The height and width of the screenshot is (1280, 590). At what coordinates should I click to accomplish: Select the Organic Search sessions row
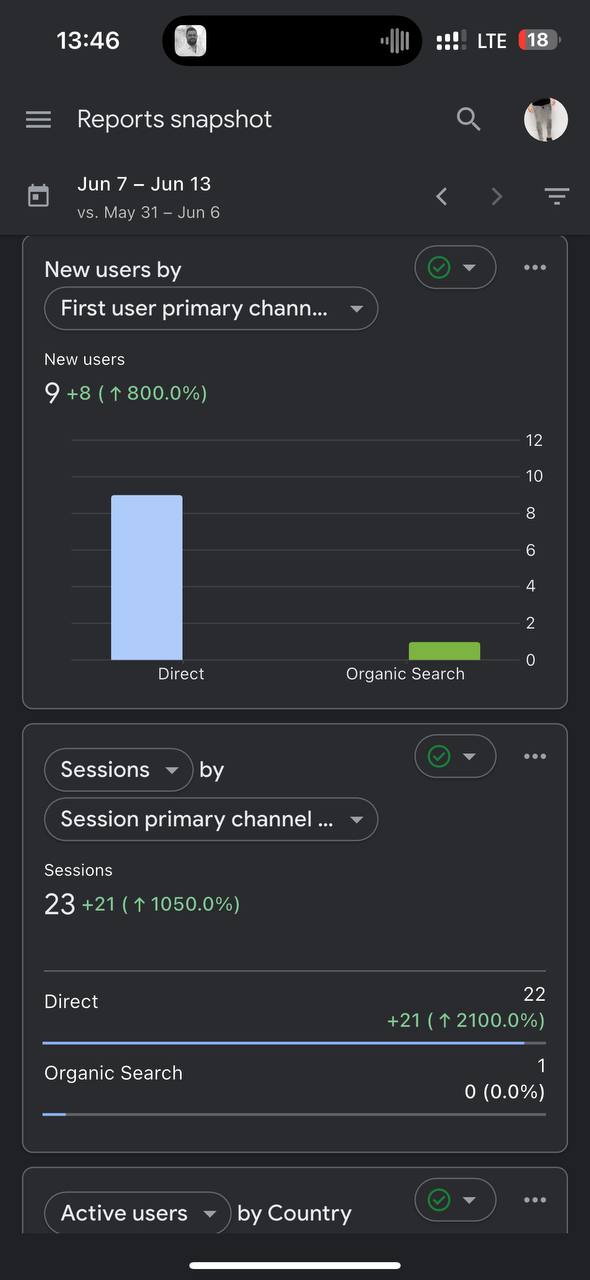click(295, 1081)
